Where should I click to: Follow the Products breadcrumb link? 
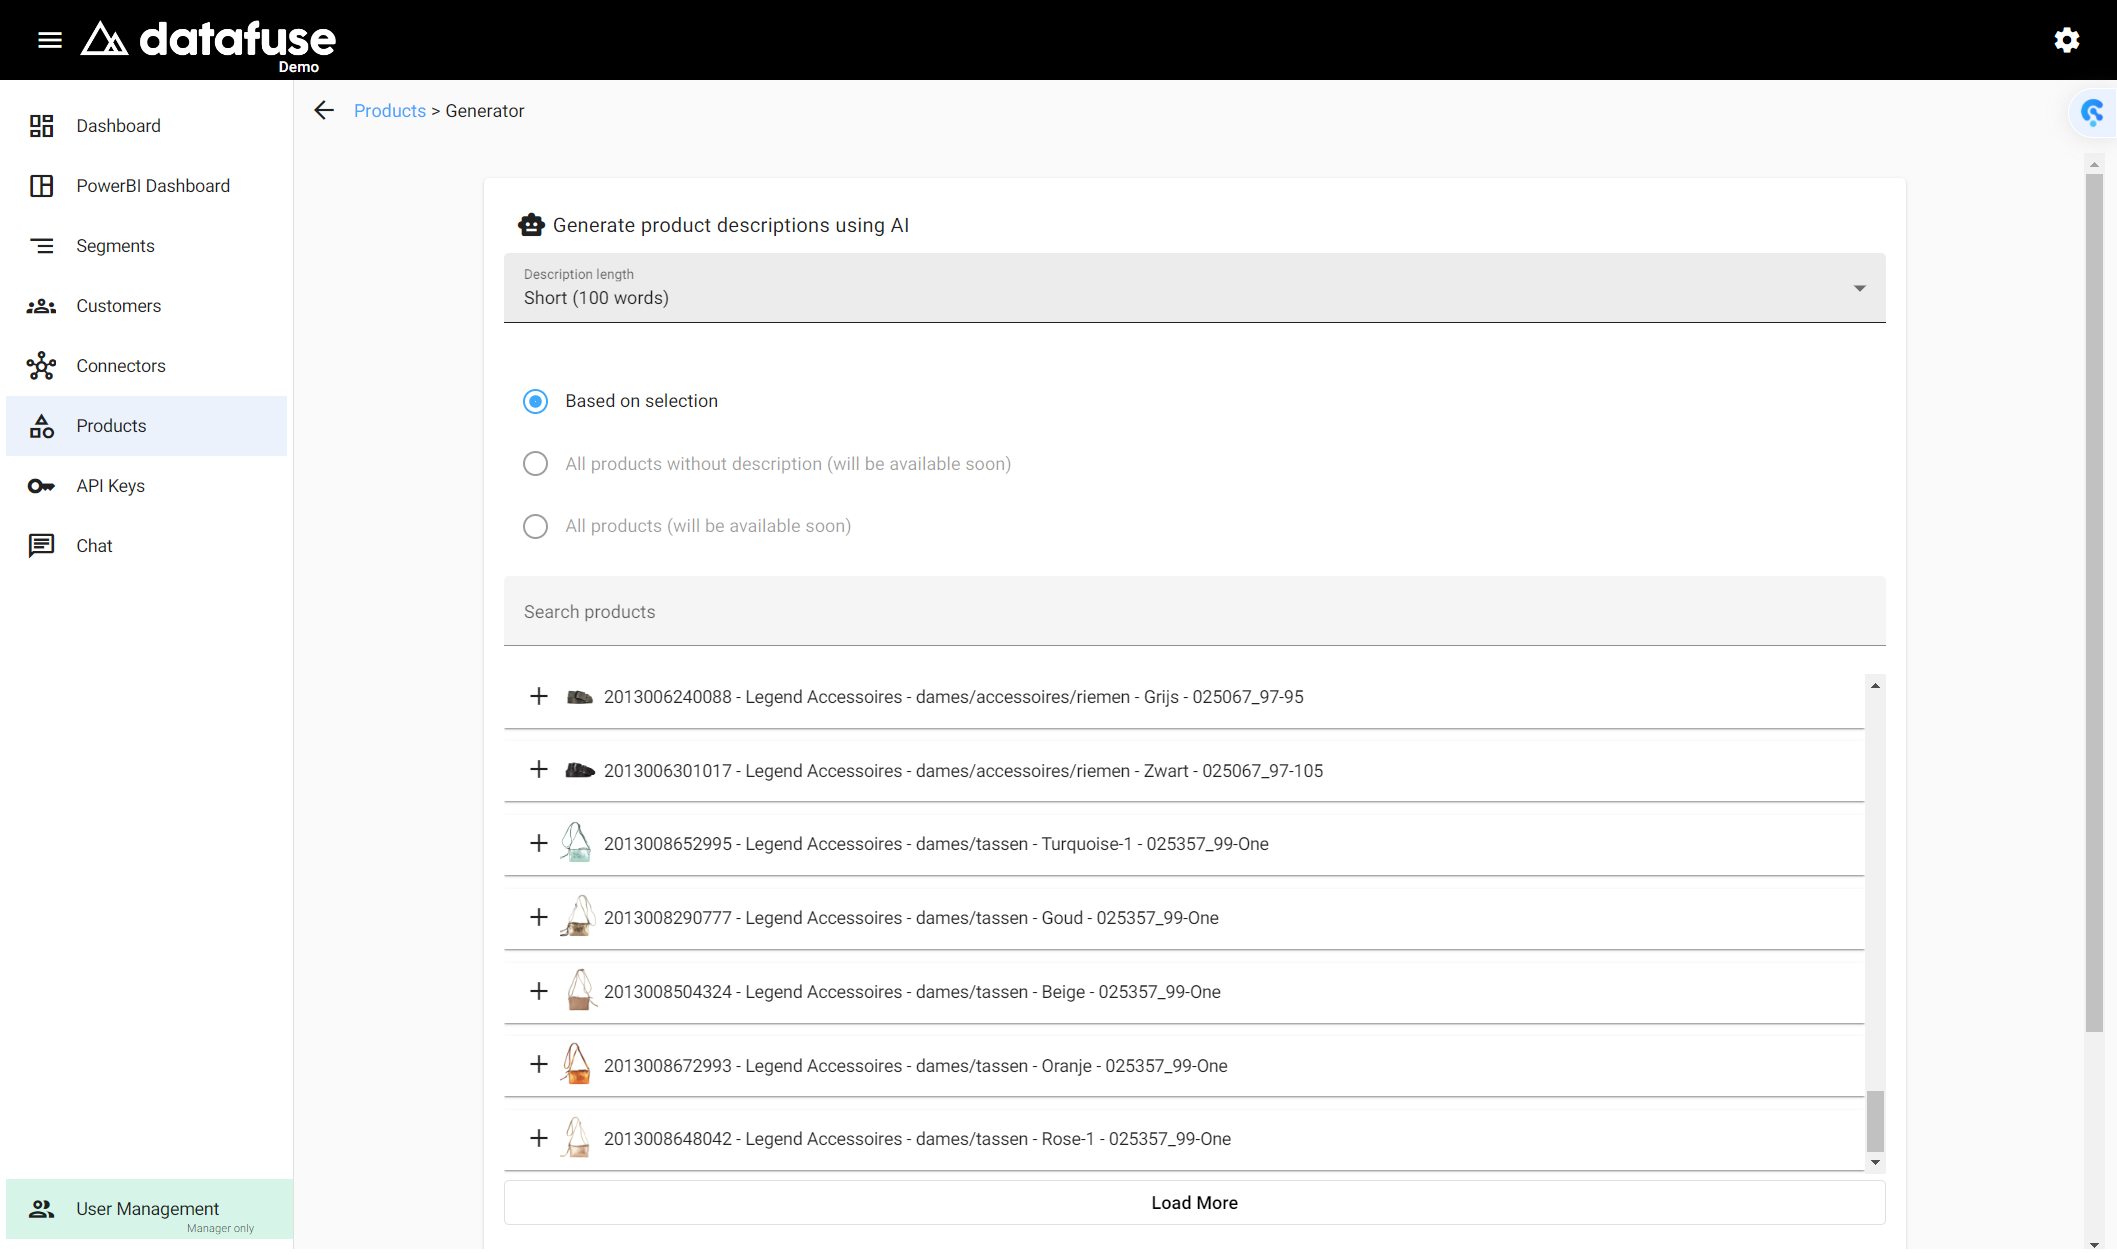[390, 111]
